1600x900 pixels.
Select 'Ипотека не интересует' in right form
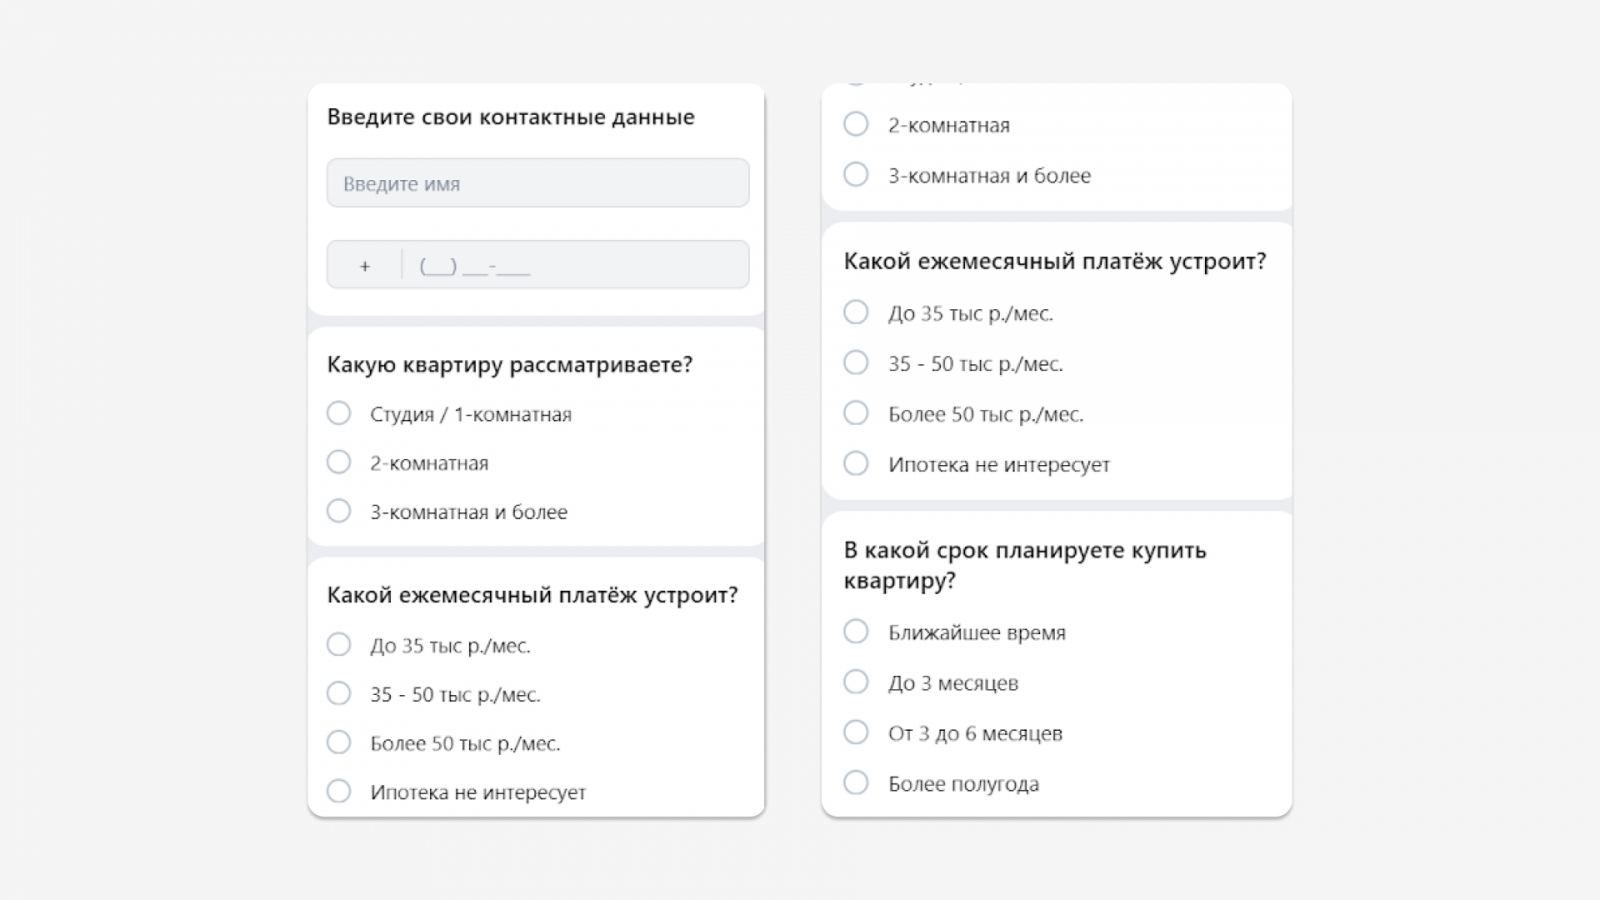(x=856, y=463)
